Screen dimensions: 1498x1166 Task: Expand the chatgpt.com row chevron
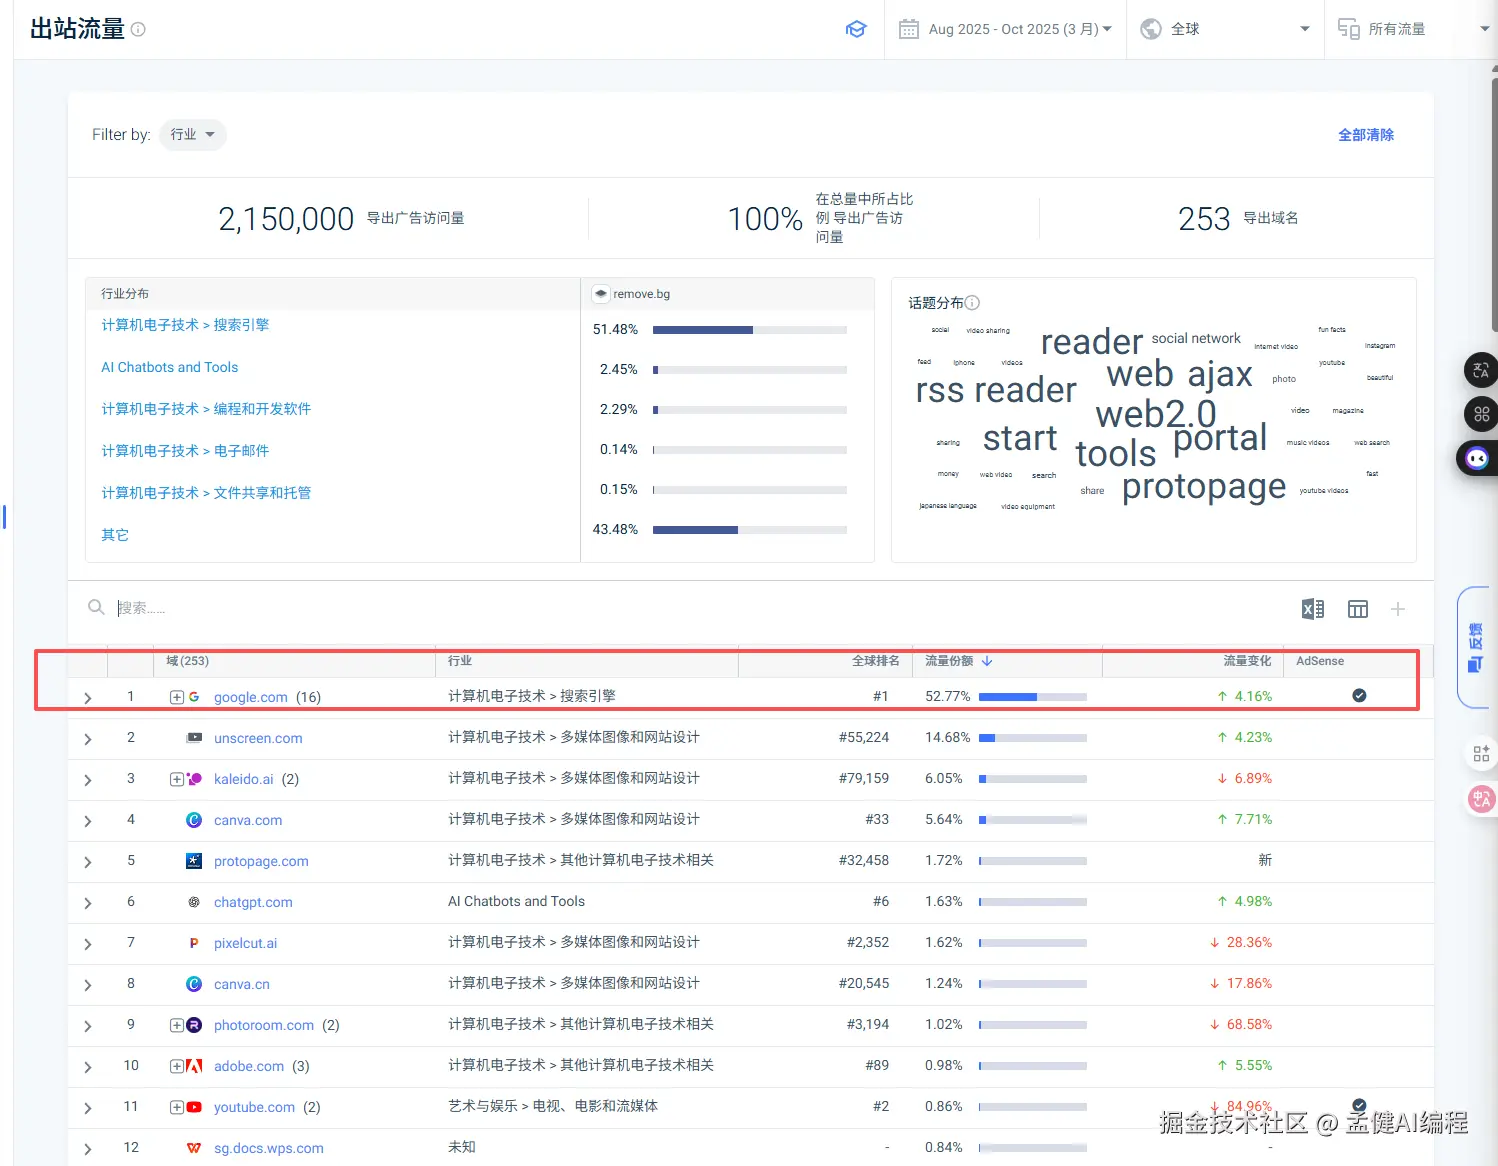88,903
